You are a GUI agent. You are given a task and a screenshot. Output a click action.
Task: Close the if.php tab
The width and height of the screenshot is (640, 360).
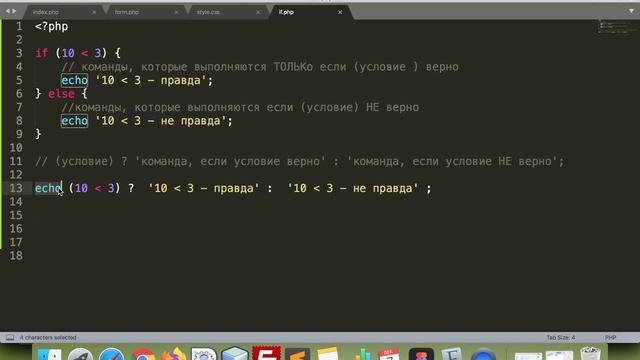pos(340,12)
